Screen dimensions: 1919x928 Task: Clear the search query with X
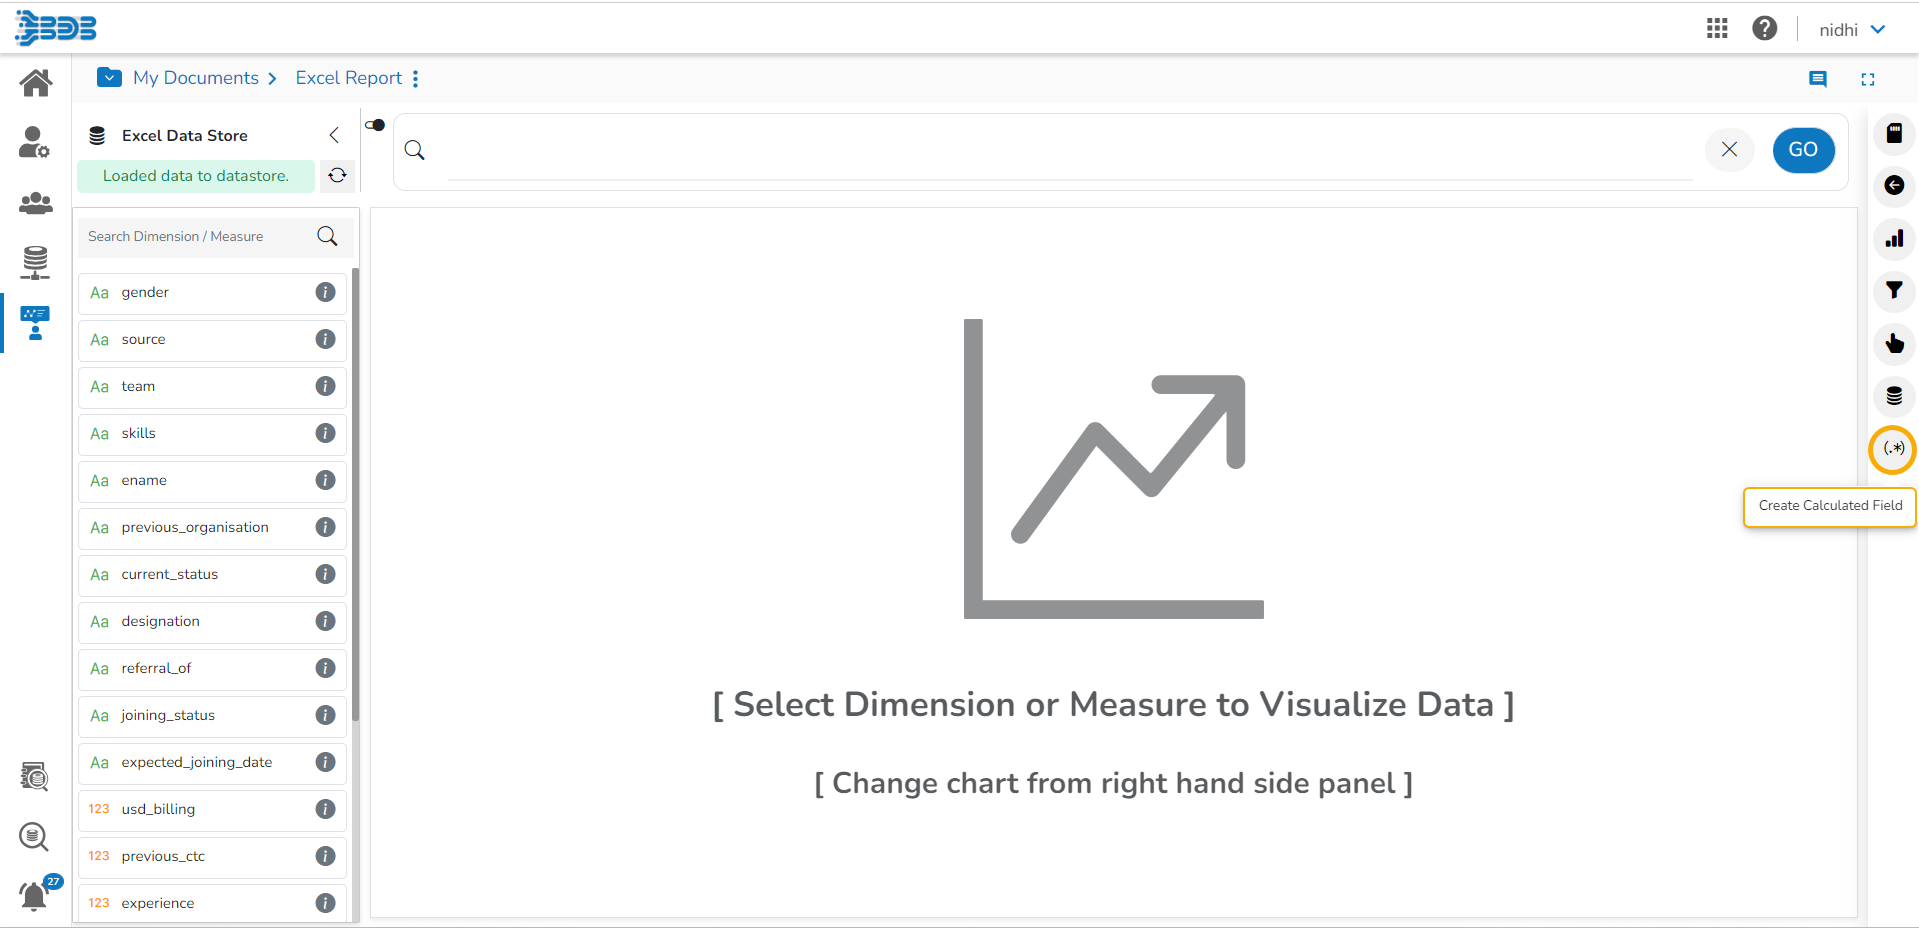pyautogui.click(x=1729, y=150)
